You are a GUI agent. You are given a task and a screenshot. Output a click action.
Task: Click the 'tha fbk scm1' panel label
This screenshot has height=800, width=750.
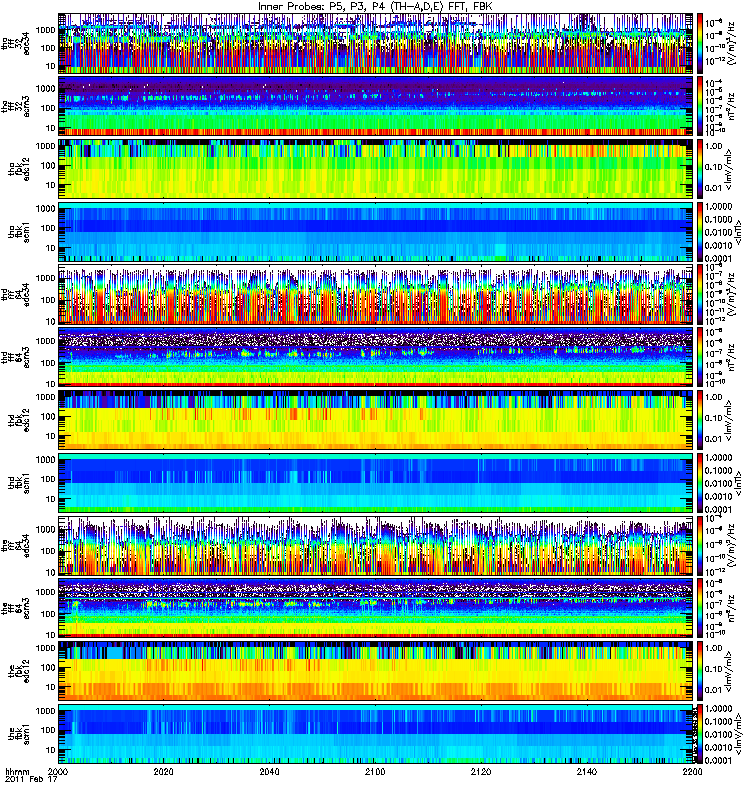(18, 232)
